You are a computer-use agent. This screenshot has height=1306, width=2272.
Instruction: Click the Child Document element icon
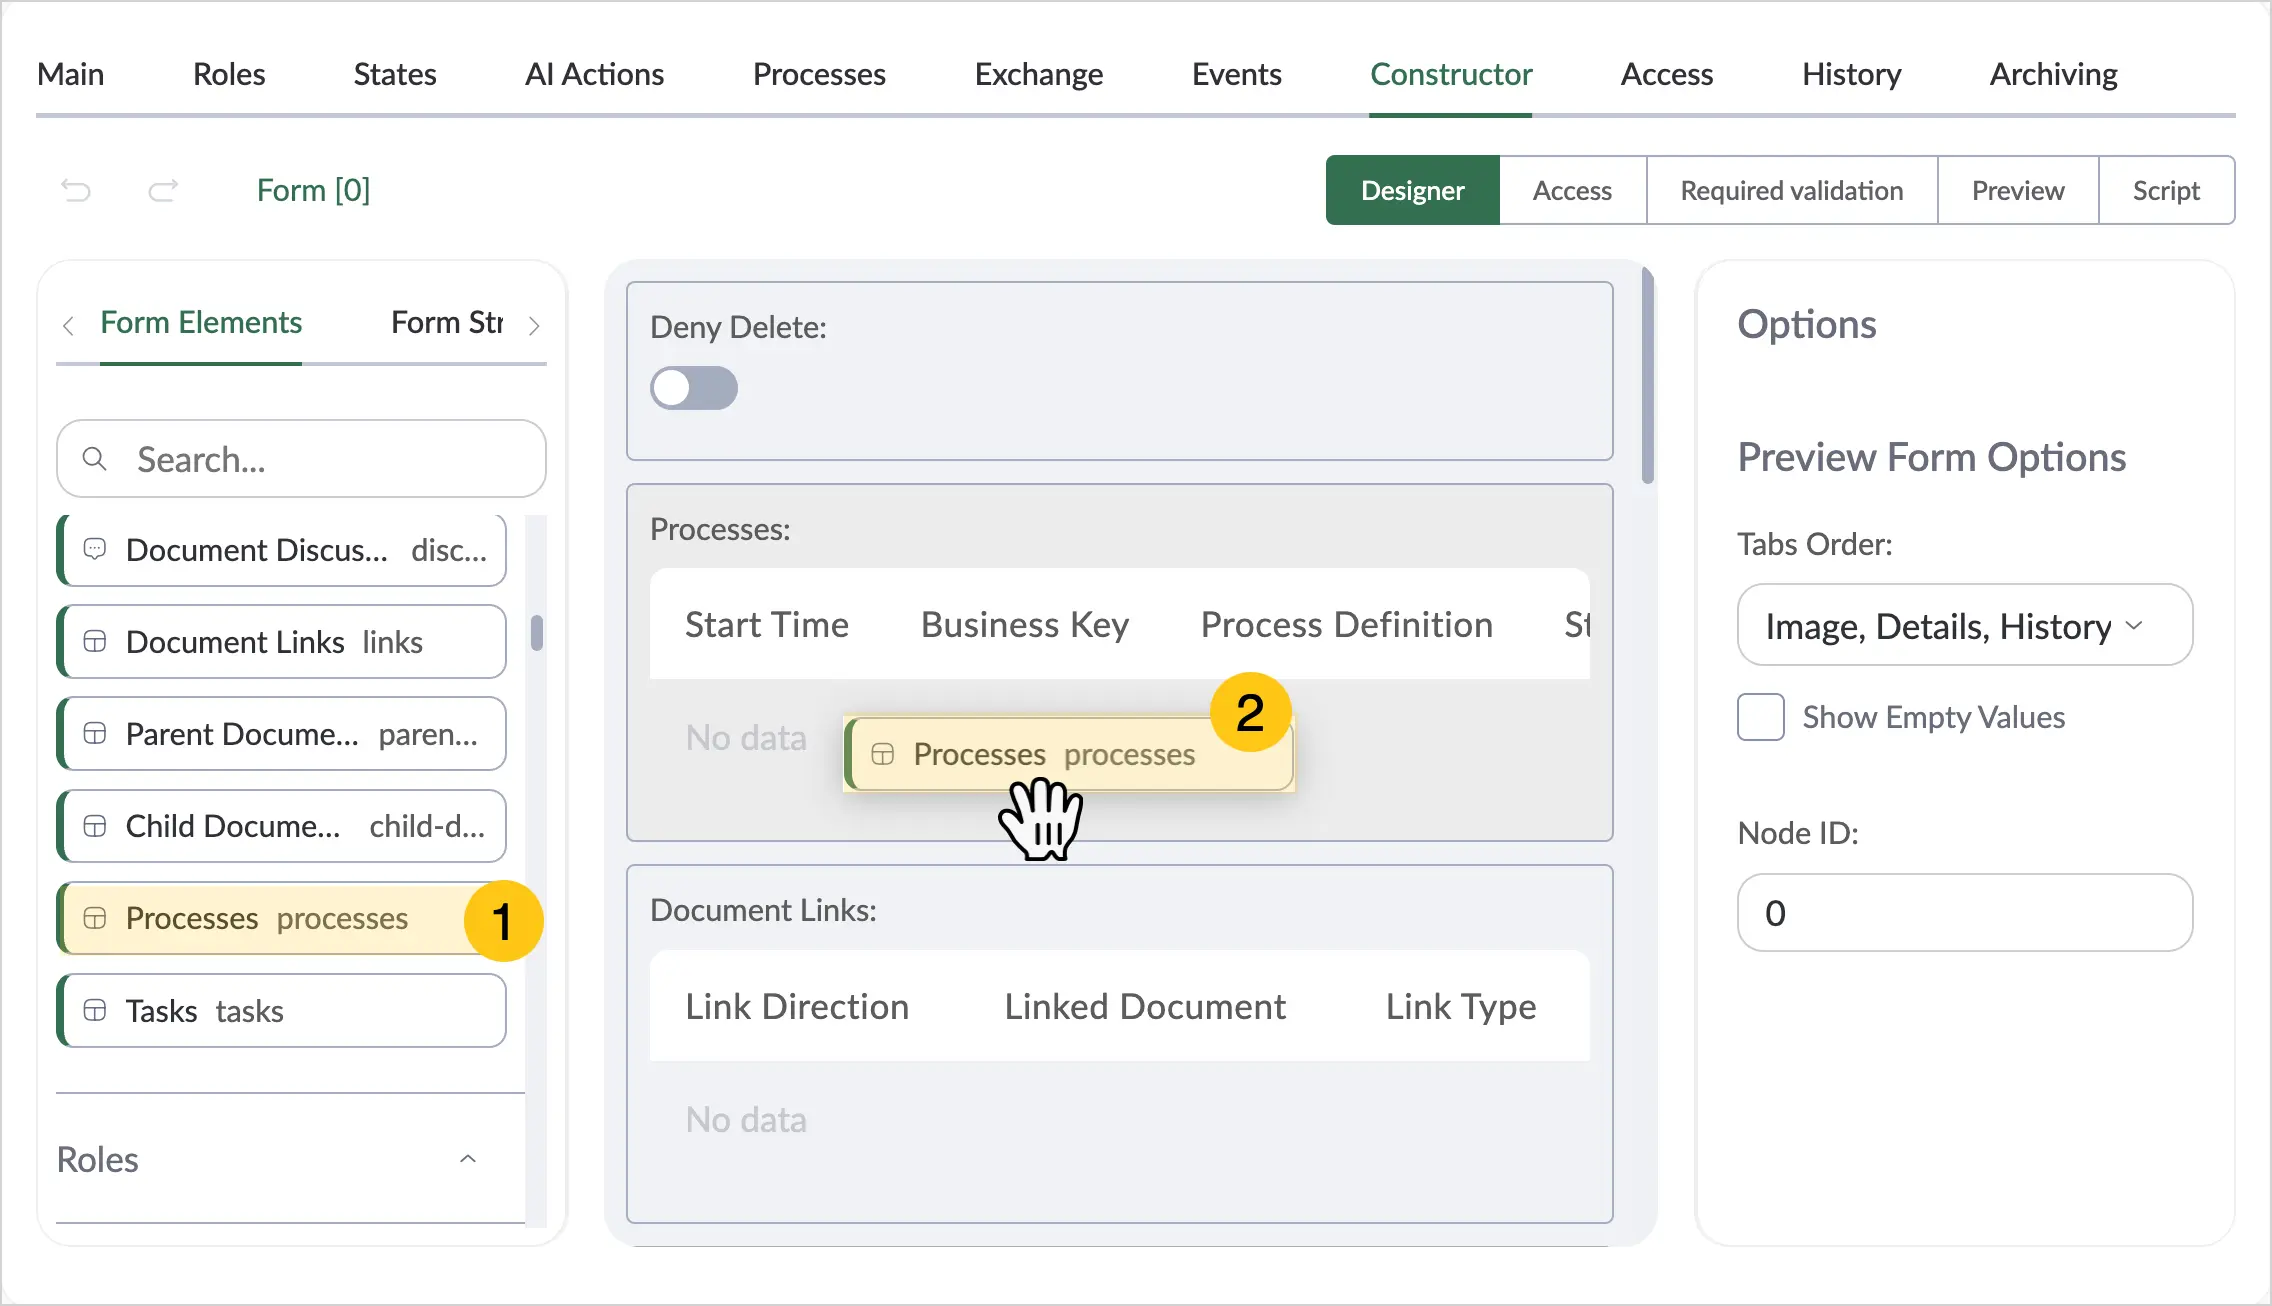[x=95, y=825]
